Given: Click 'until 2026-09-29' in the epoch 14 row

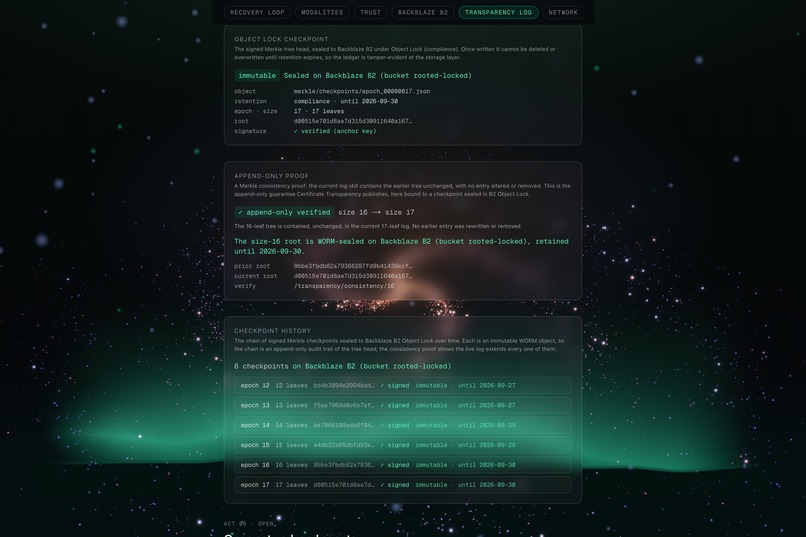Looking at the screenshot, I should (x=486, y=425).
